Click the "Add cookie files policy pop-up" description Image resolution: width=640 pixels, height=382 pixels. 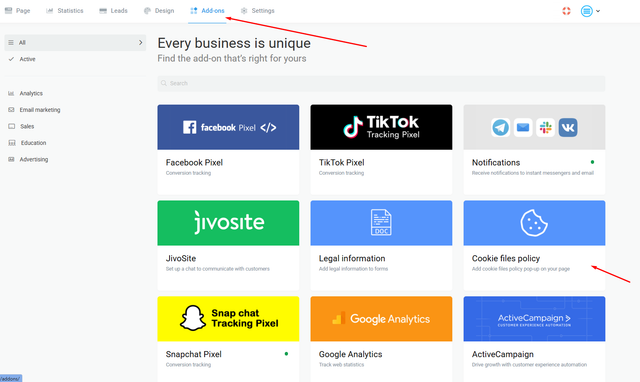[521, 269]
